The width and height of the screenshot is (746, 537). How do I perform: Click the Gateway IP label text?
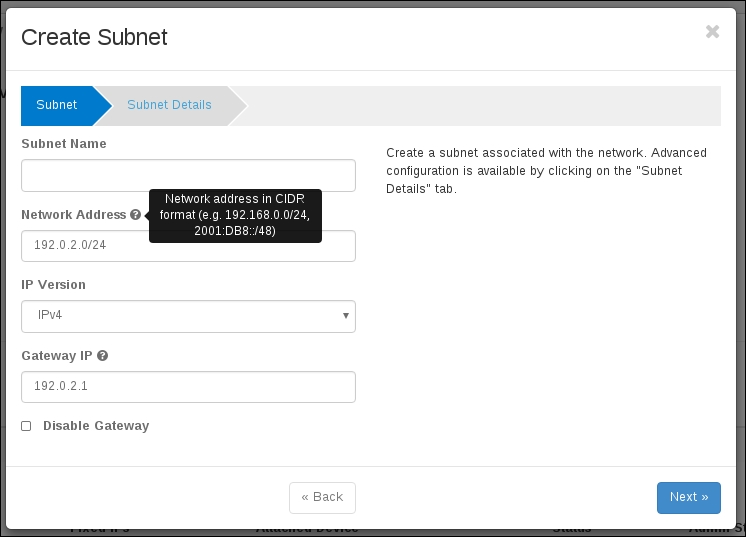(x=57, y=356)
